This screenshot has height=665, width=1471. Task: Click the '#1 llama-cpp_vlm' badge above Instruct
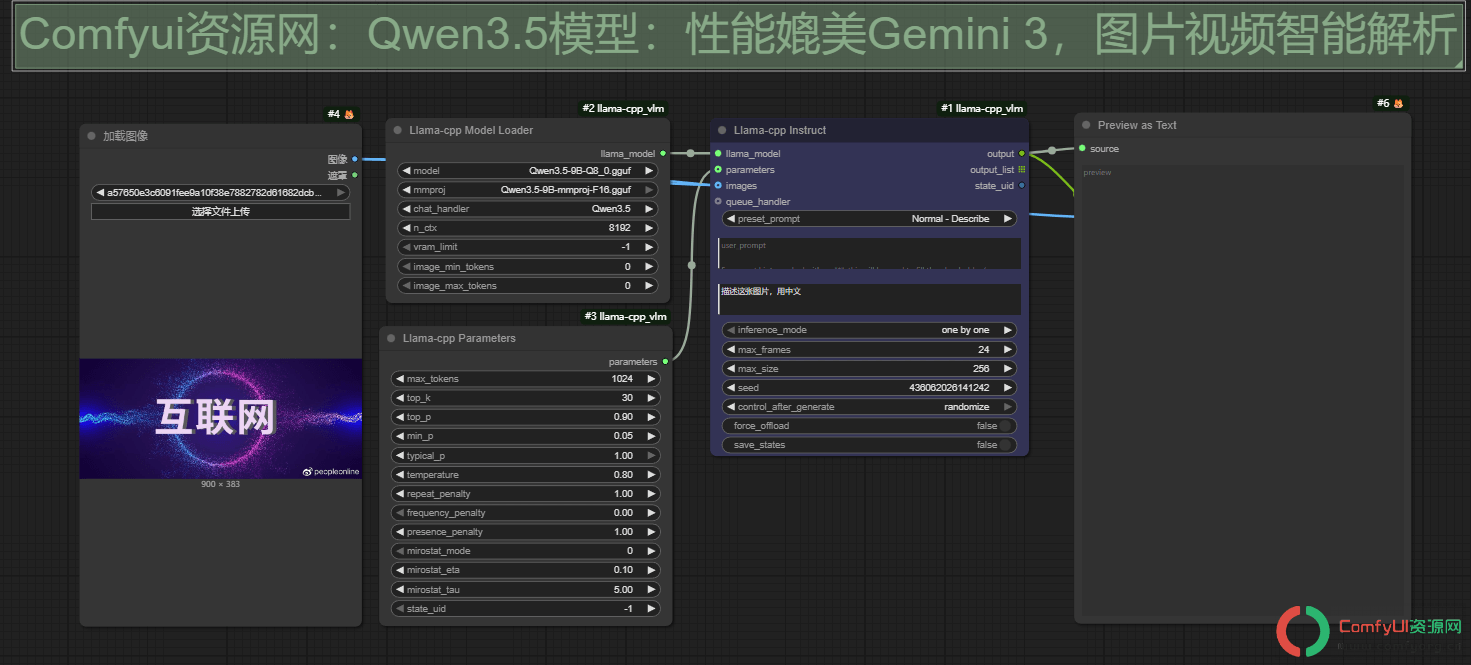(981, 108)
